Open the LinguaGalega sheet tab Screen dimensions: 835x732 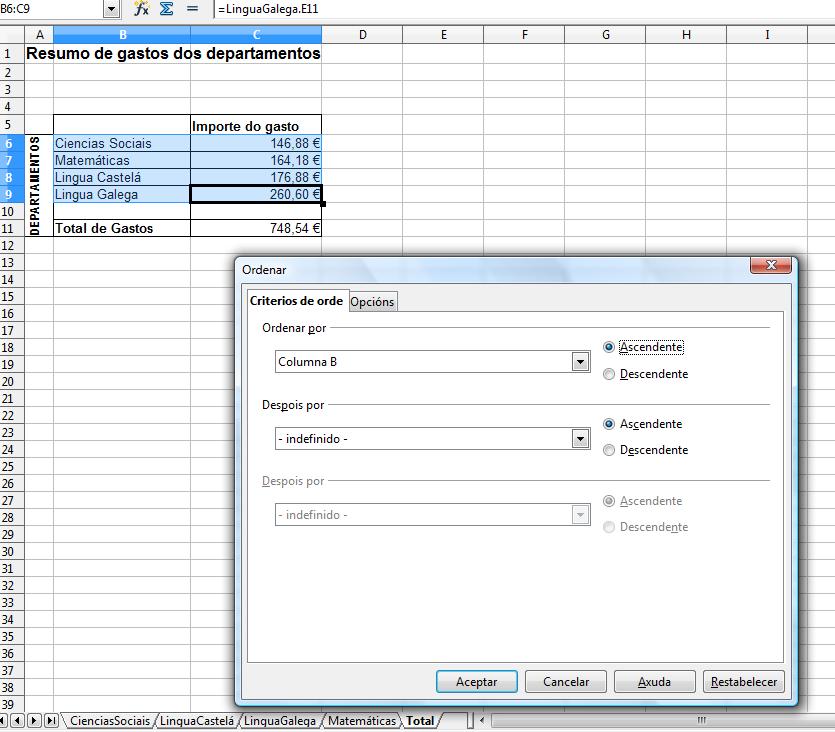280,720
